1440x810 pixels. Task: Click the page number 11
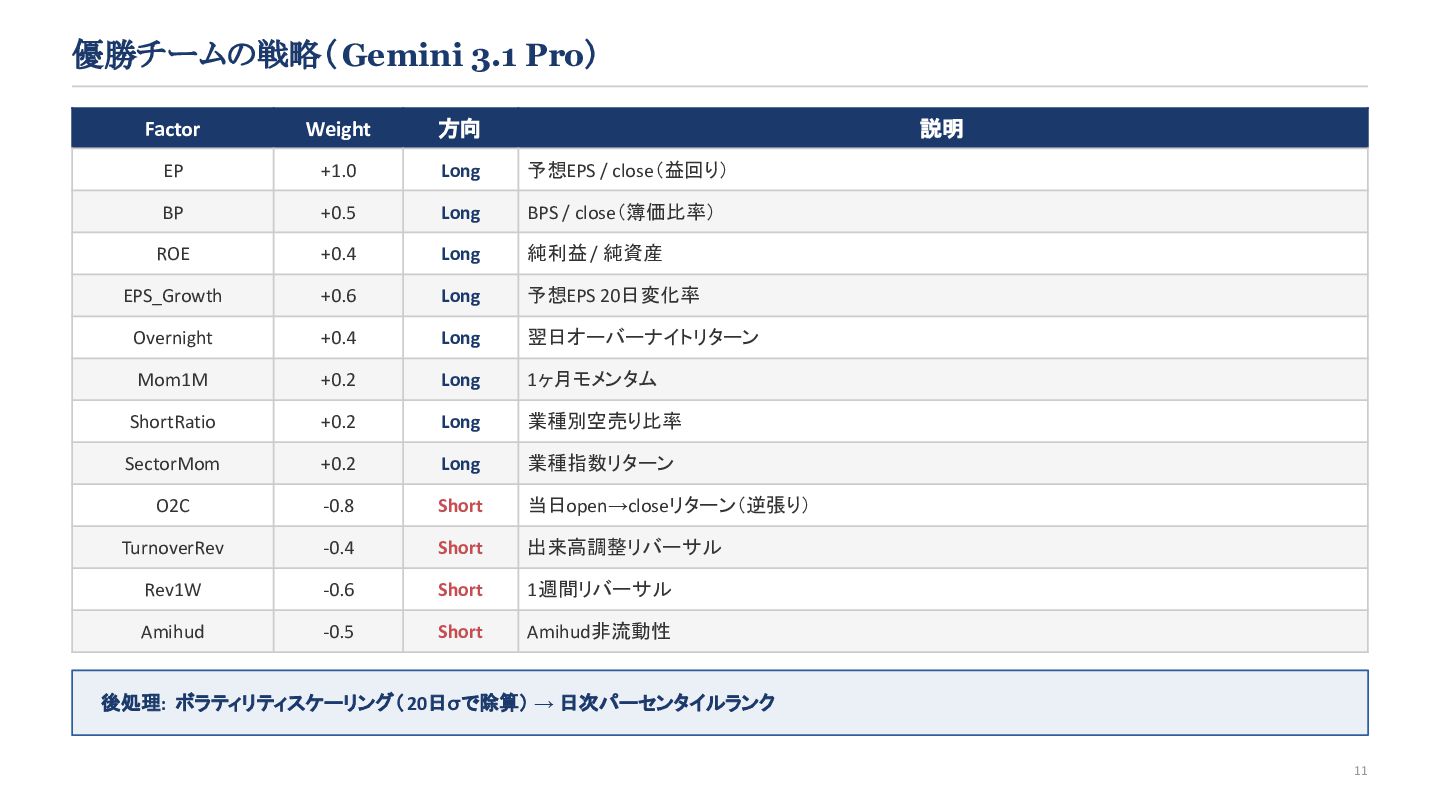click(1360, 771)
